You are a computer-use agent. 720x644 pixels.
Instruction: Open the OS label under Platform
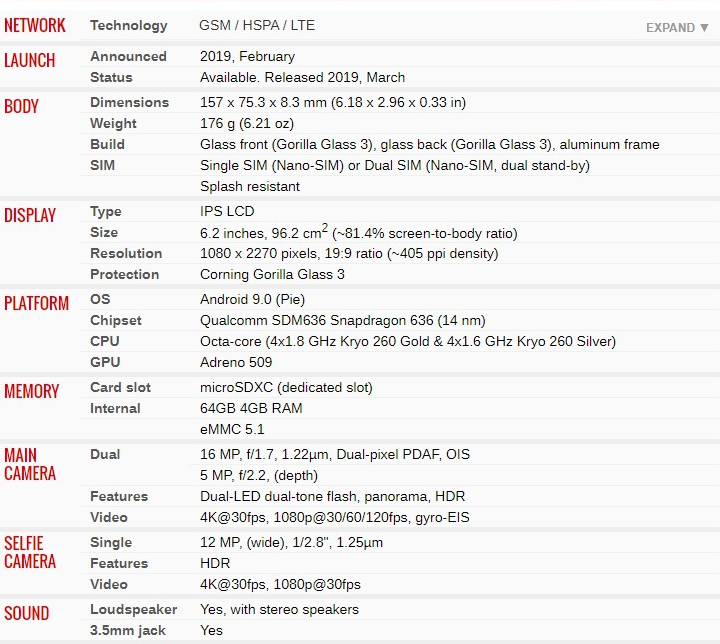tap(100, 299)
